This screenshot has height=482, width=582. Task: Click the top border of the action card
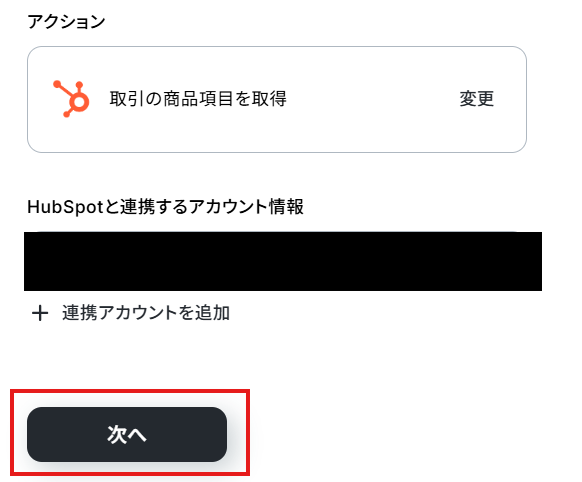point(277,47)
